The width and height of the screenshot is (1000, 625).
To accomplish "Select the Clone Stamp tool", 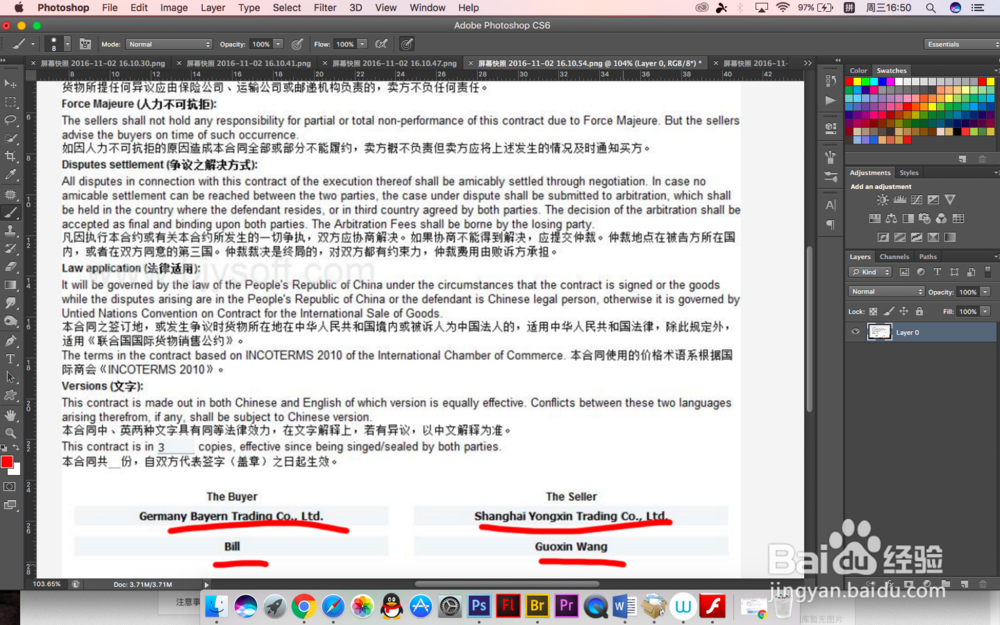I will pos(11,231).
